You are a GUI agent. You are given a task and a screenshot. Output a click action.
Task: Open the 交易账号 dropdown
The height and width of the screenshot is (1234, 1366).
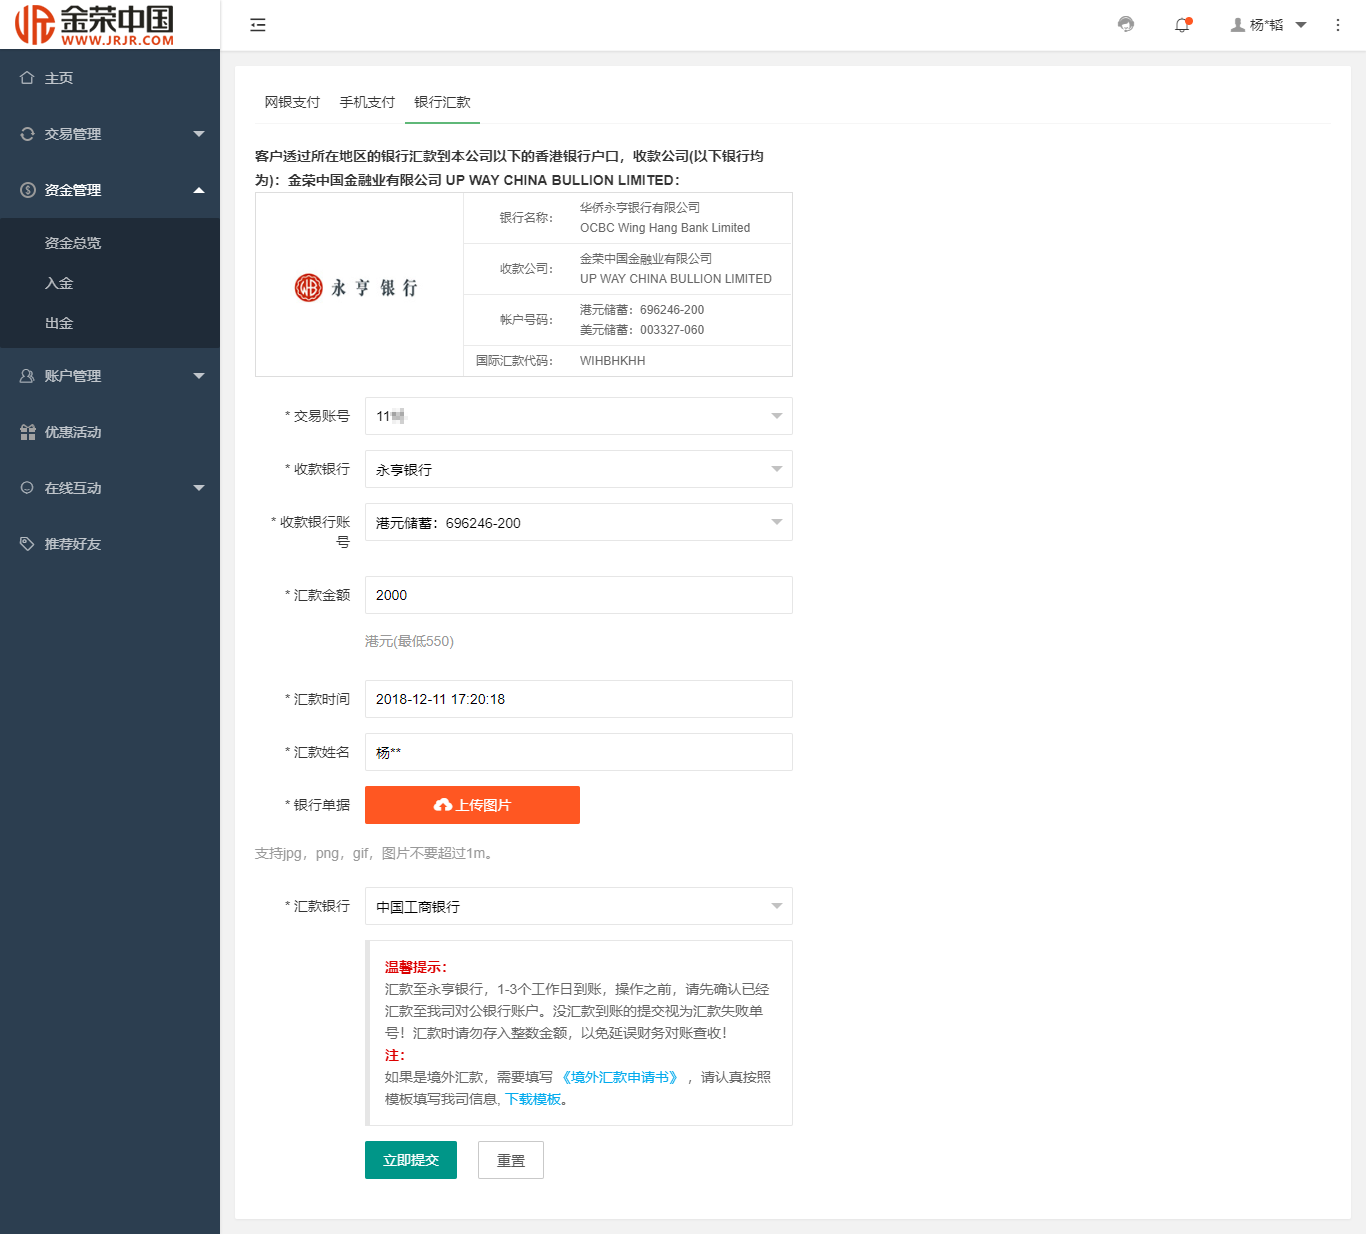tap(578, 416)
